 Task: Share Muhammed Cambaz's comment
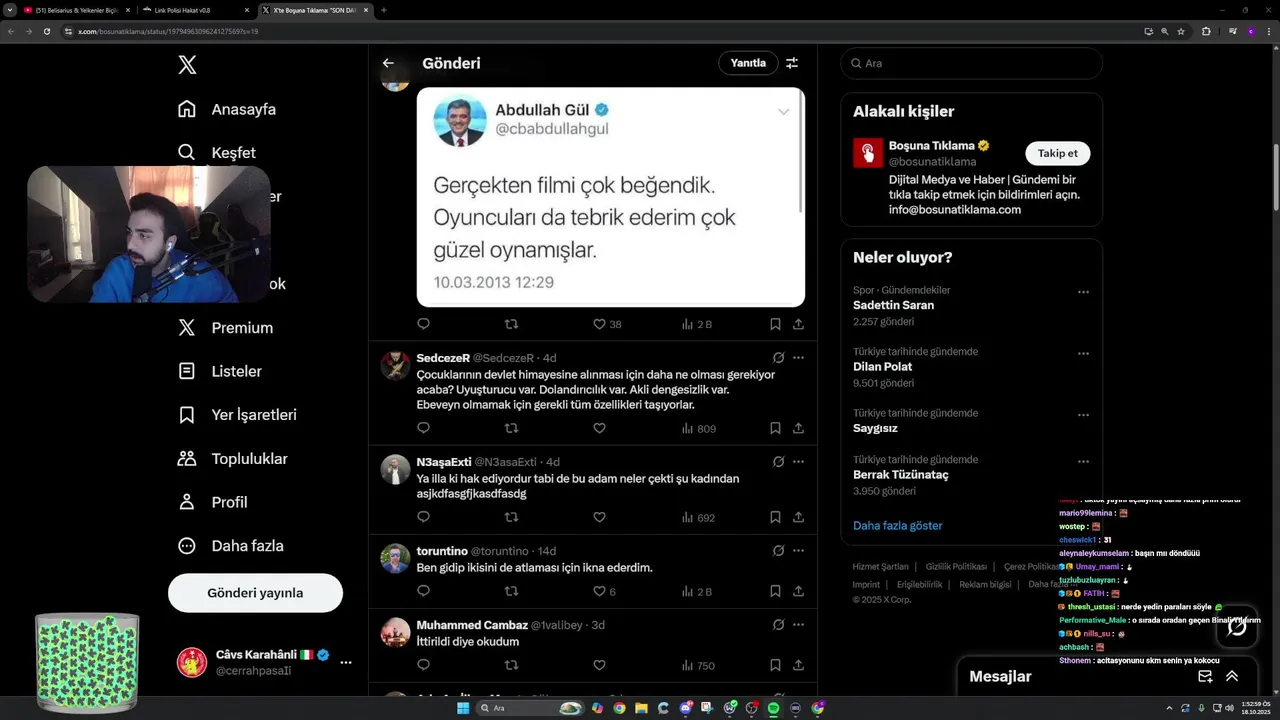(798, 665)
